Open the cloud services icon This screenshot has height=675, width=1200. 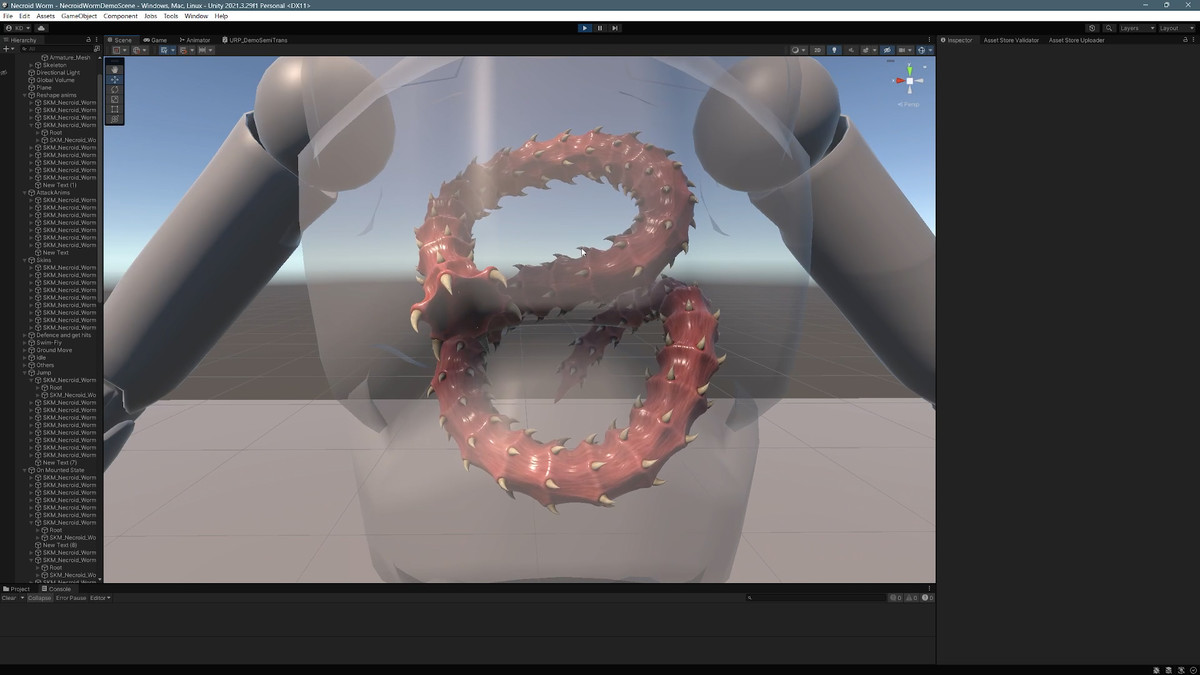(42, 28)
